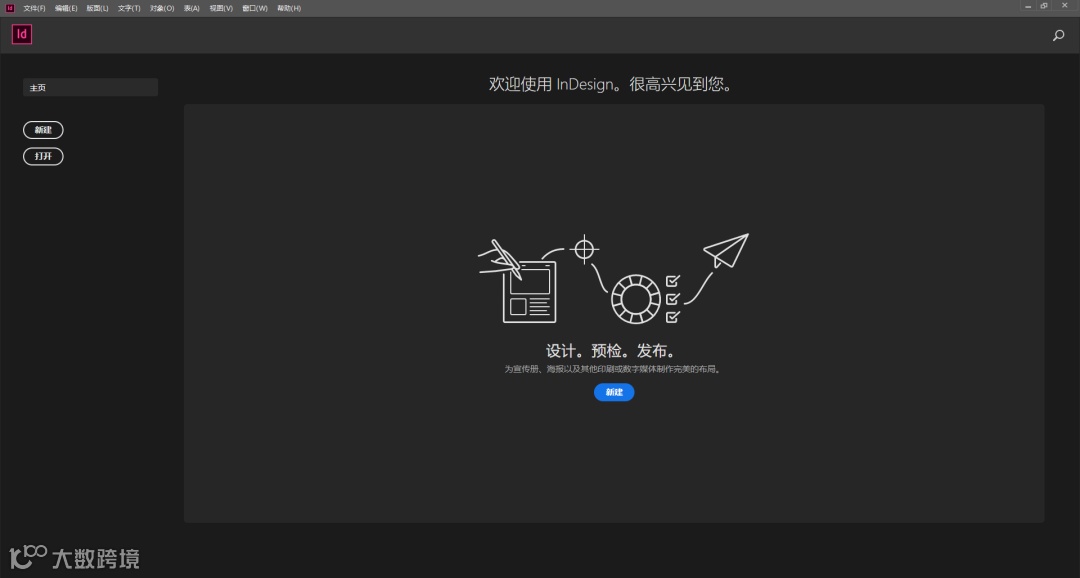
Task: Open the 版面(L) menu
Action: [98, 8]
